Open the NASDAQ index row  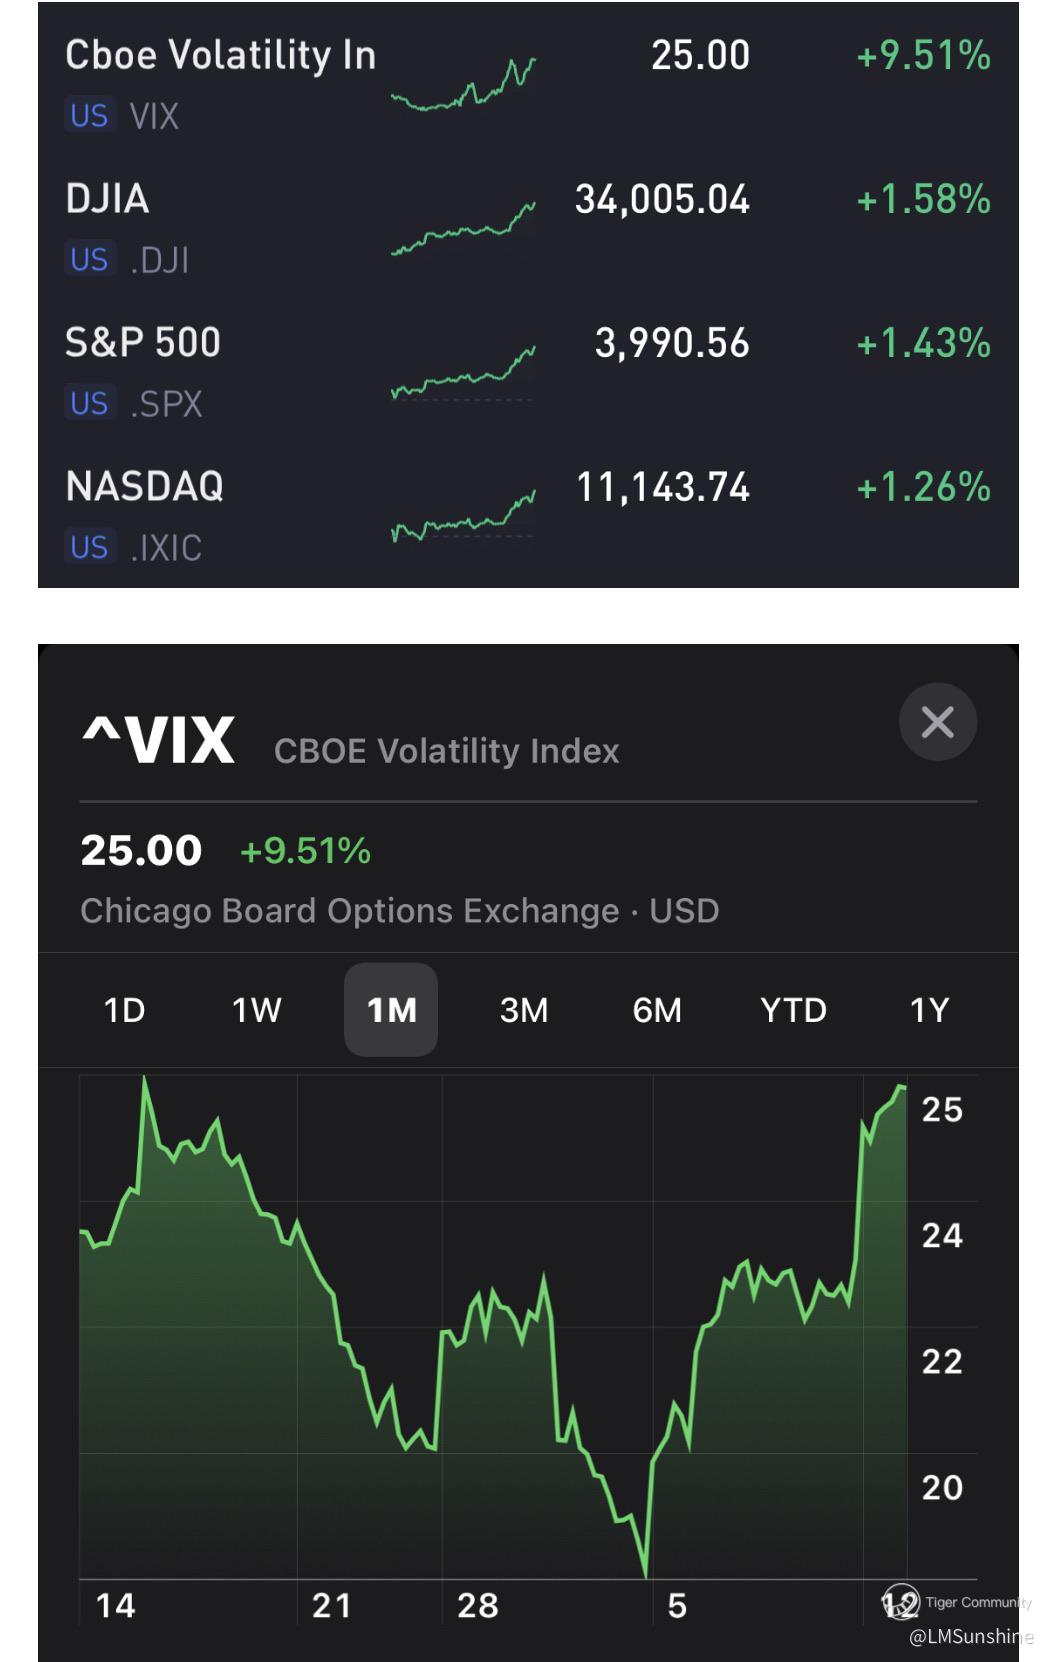click(x=145, y=487)
